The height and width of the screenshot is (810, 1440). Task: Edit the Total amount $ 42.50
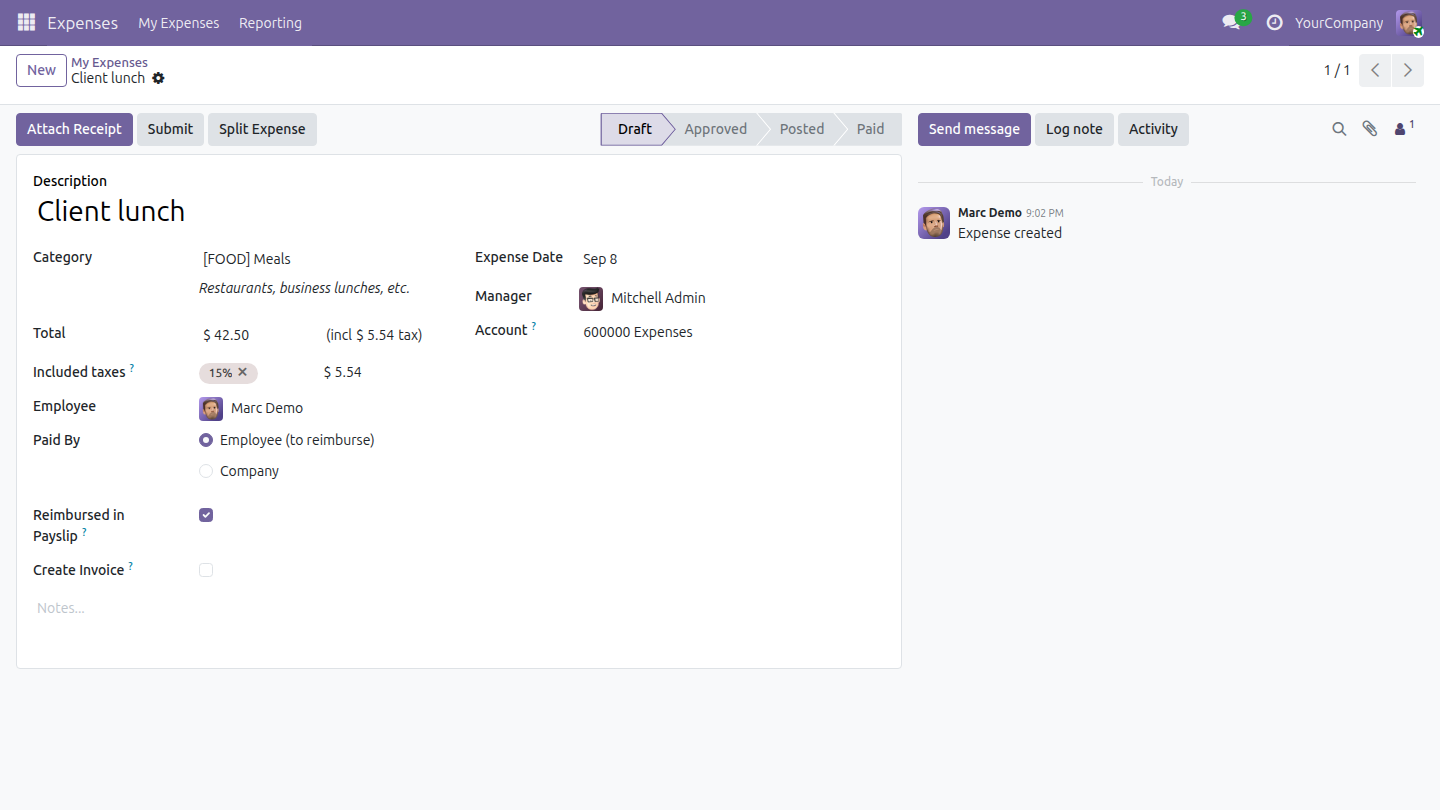pyautogui.click(x=256, y=335)
